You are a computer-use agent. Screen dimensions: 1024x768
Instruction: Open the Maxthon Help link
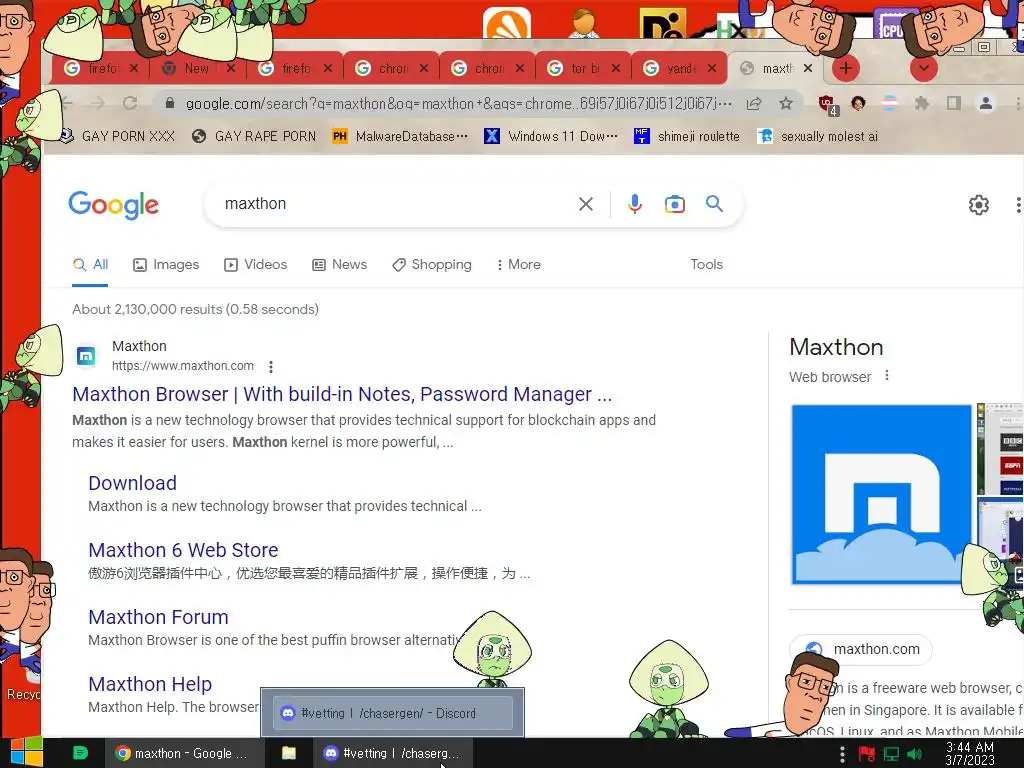[150, 684]
